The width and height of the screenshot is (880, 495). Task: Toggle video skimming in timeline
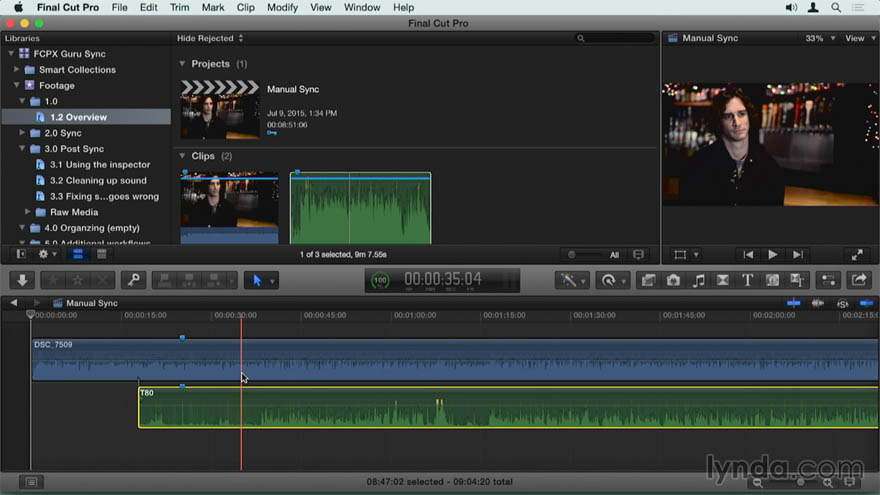click(794, 304)
